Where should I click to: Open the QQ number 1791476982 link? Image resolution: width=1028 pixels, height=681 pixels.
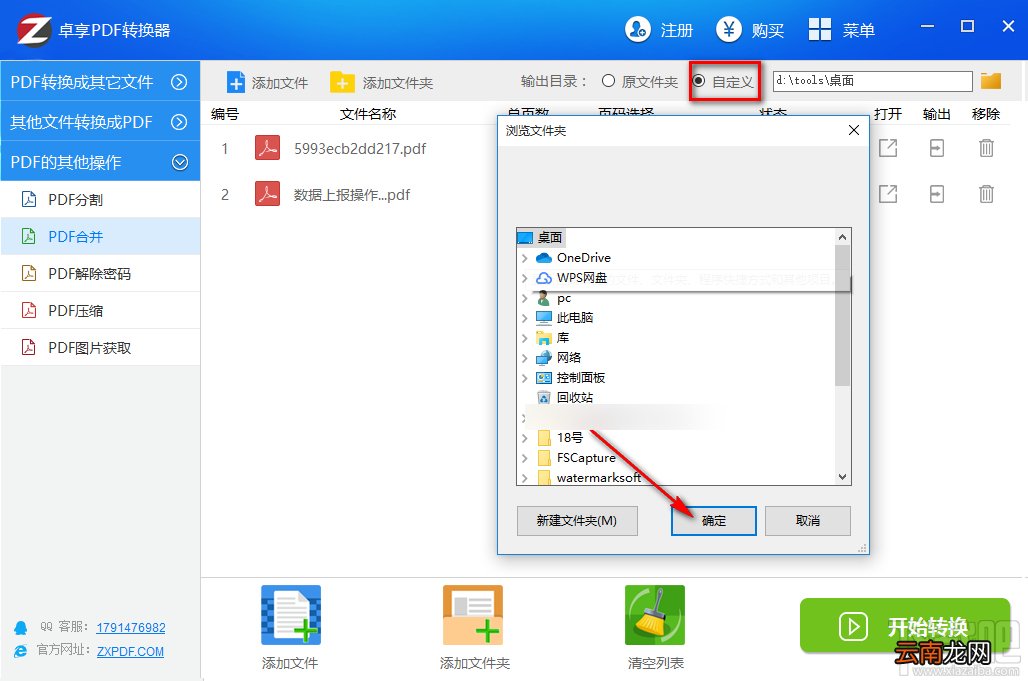coord(130,627)
